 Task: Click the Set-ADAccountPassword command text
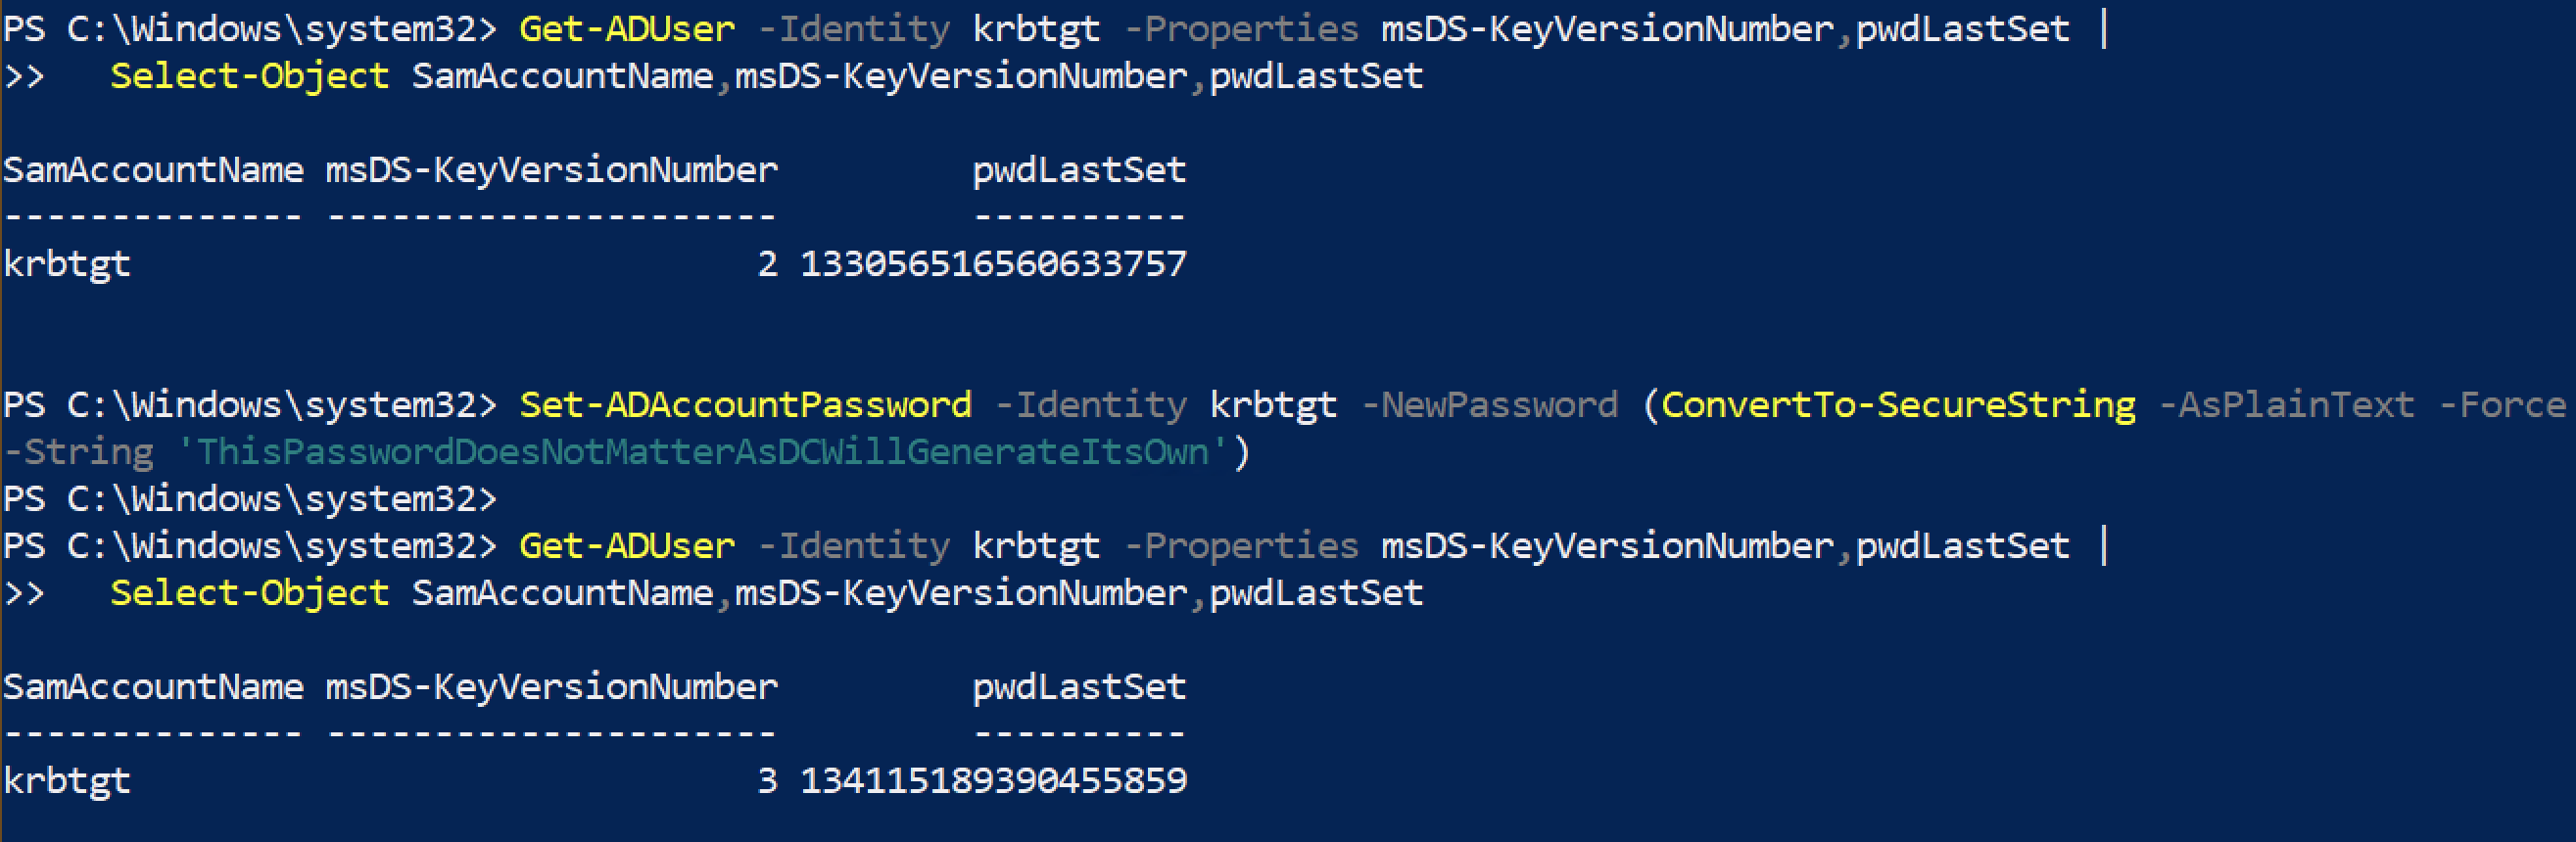[745, 405]
